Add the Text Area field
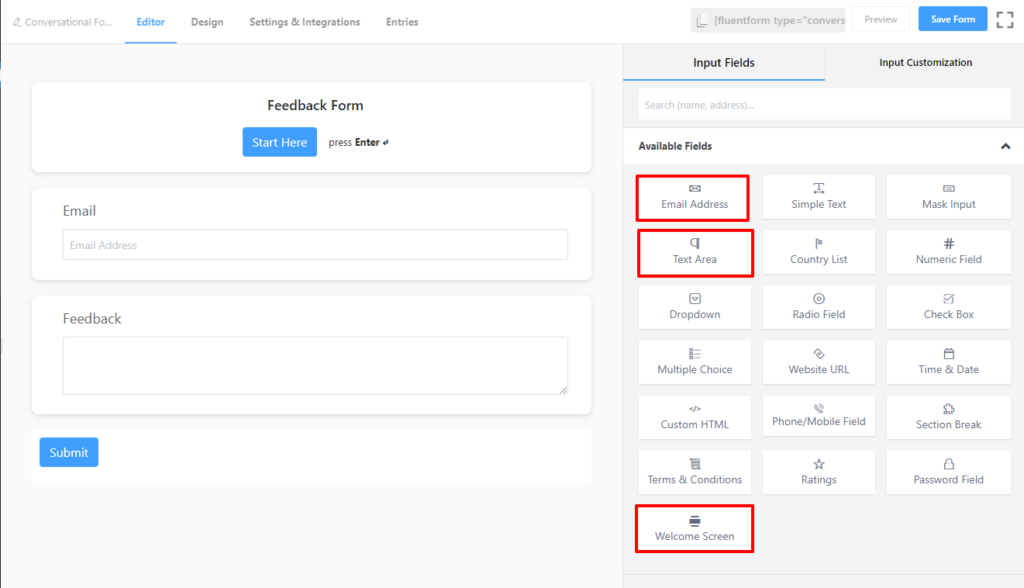Viewport: 1024px width, 588px height. click(x=695, y=252)
